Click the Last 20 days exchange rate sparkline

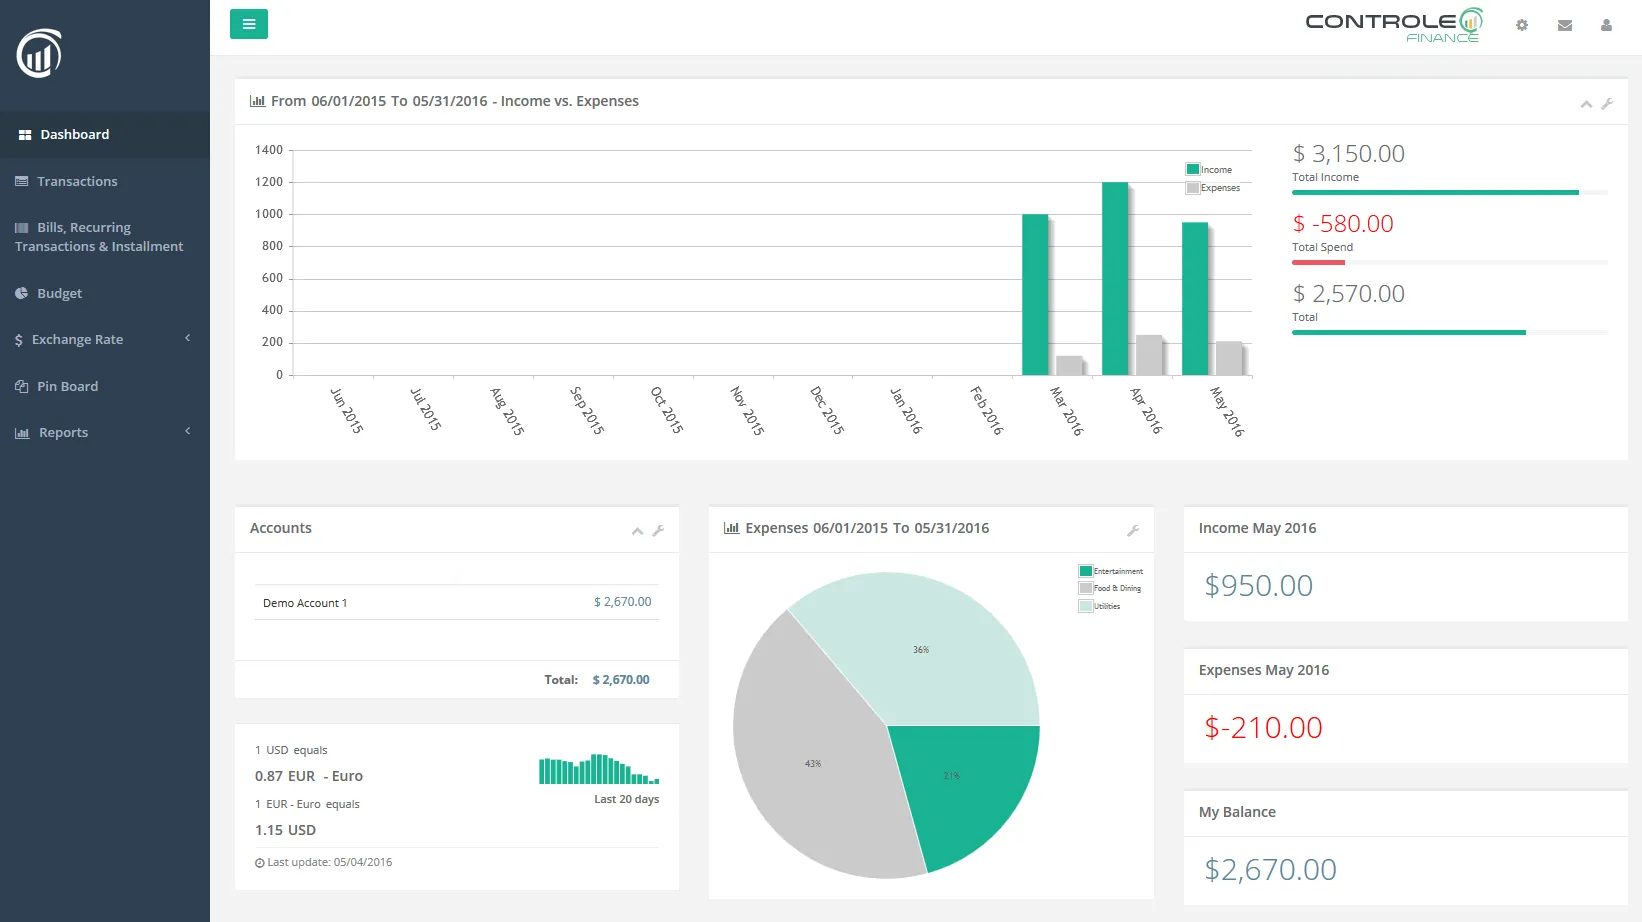597,770
